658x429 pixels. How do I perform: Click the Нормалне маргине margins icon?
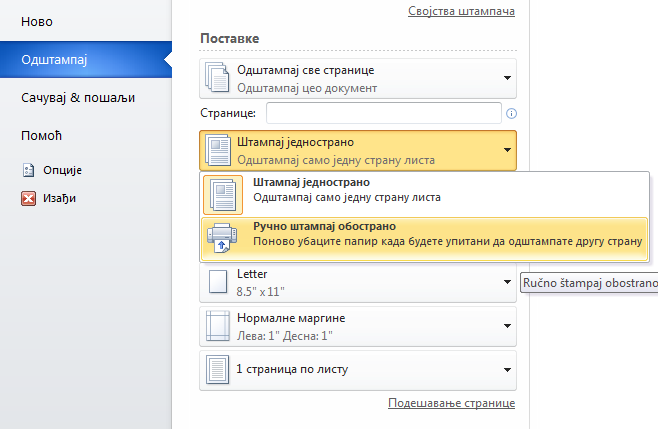218,326
